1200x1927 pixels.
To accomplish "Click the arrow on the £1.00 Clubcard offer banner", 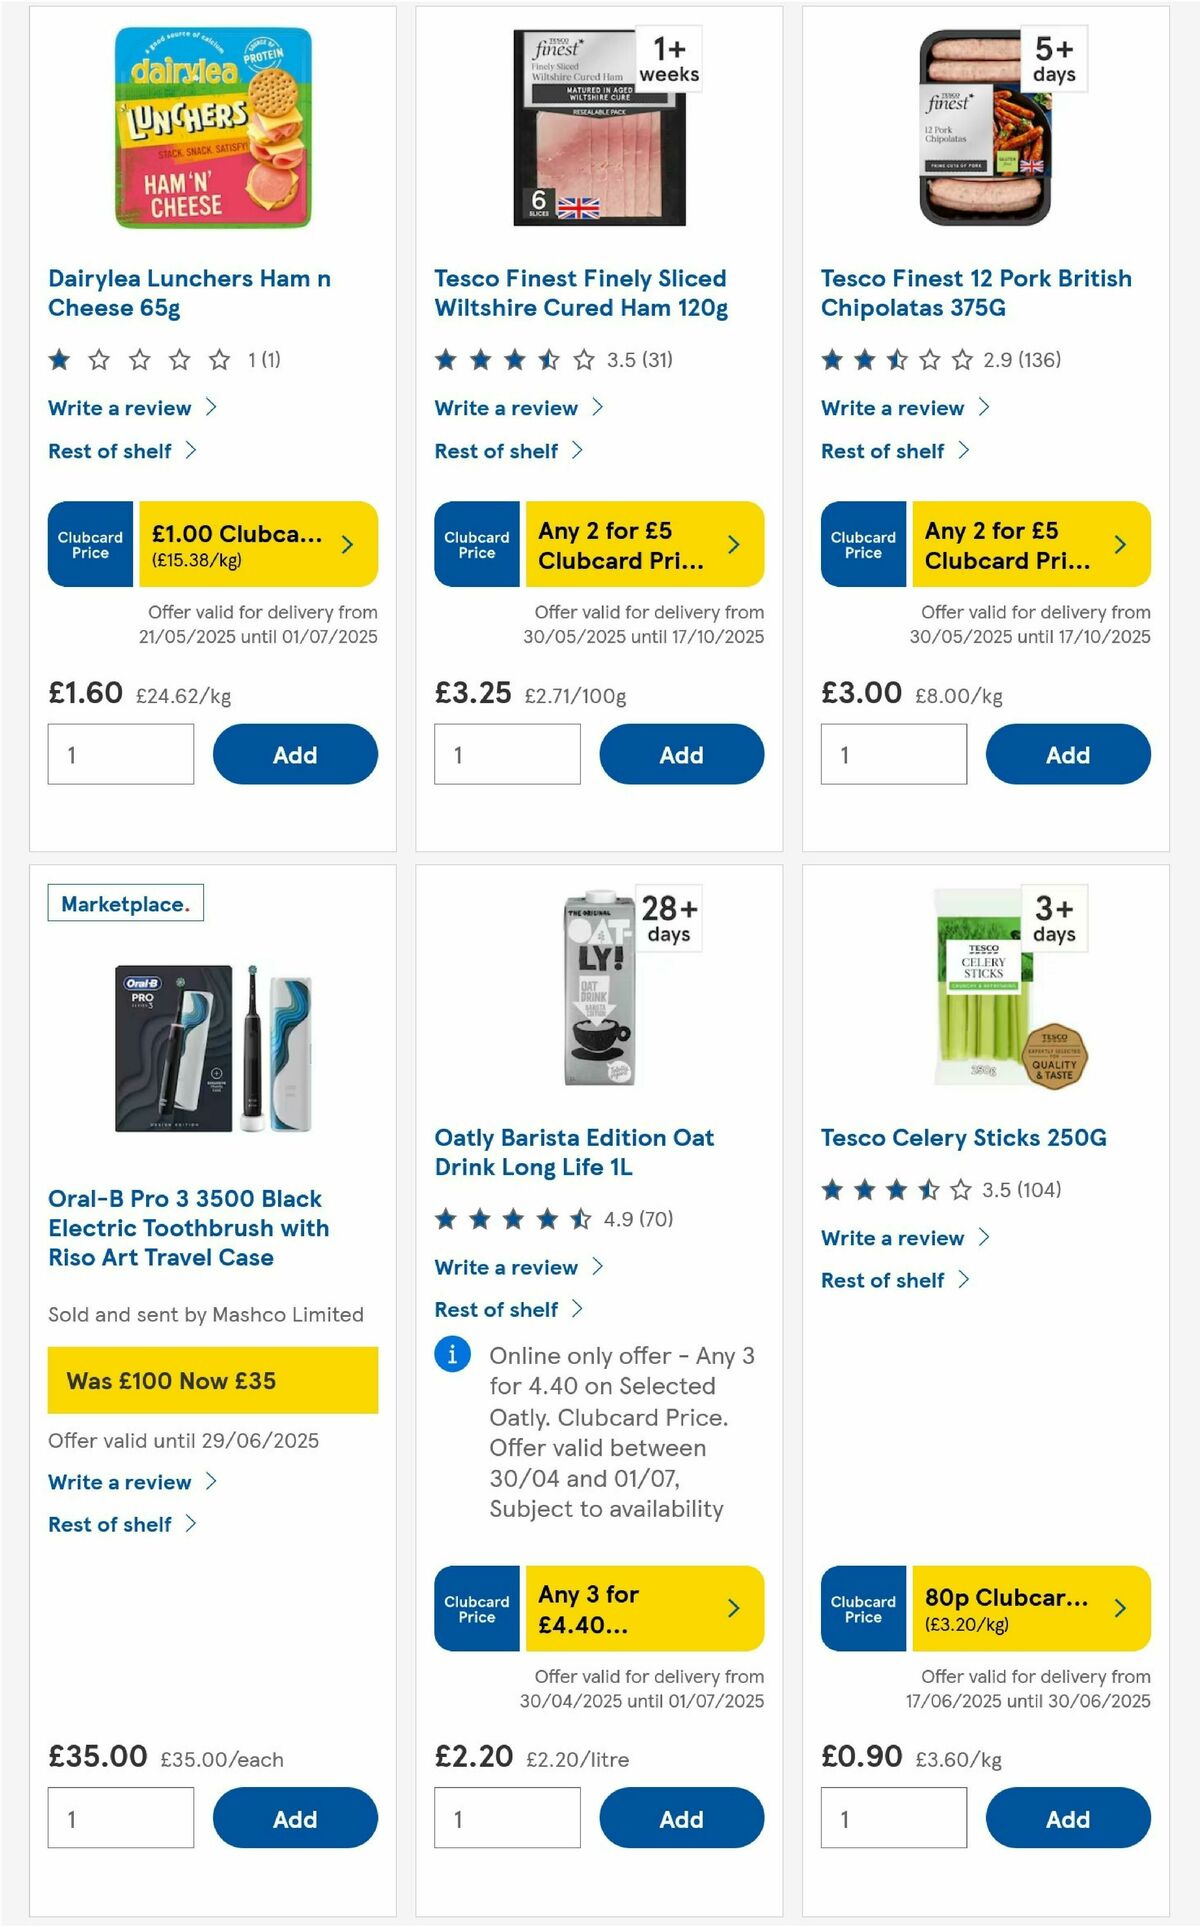I will pos(346,544).
